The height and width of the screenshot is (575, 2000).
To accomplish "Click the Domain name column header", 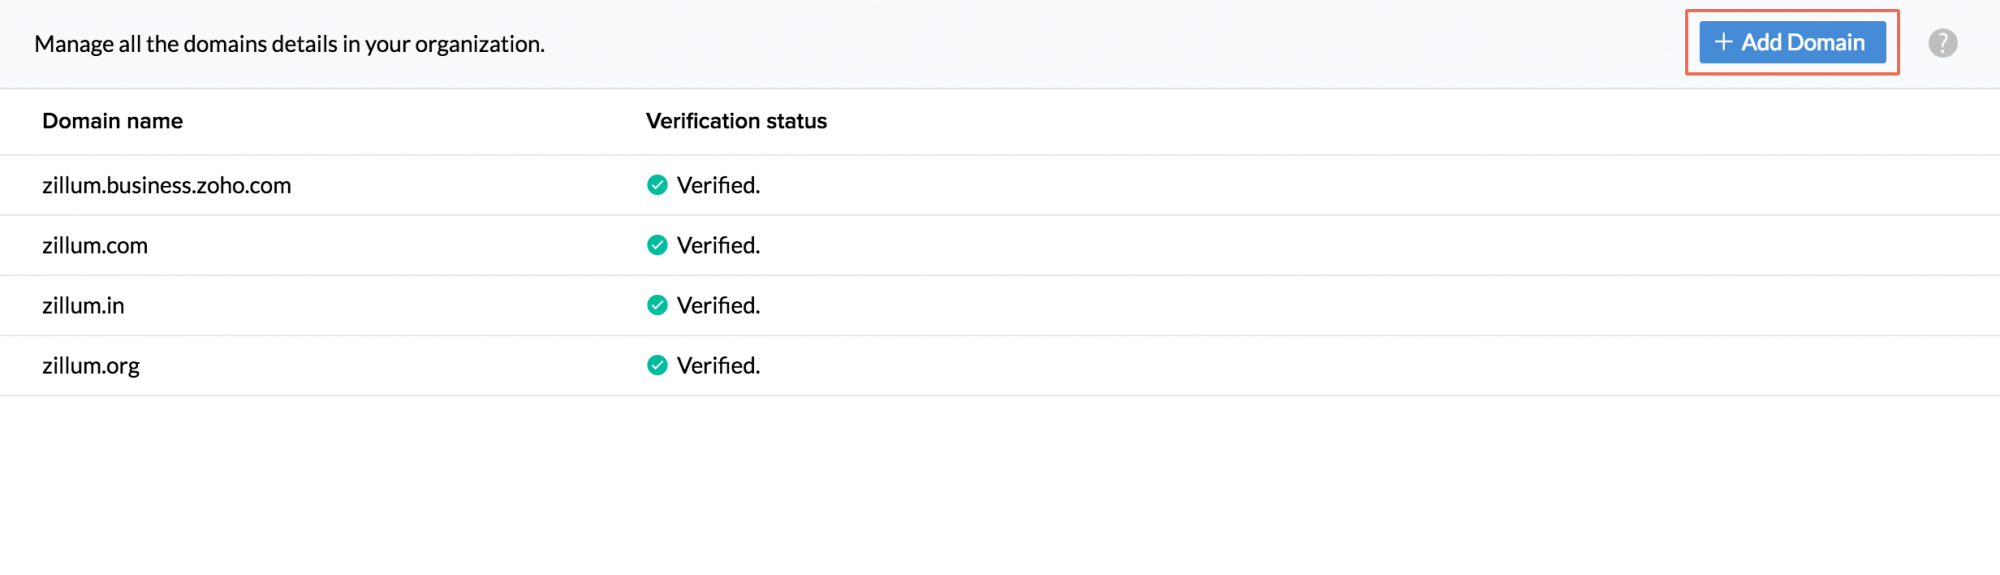I will click(x=112, y=121).
